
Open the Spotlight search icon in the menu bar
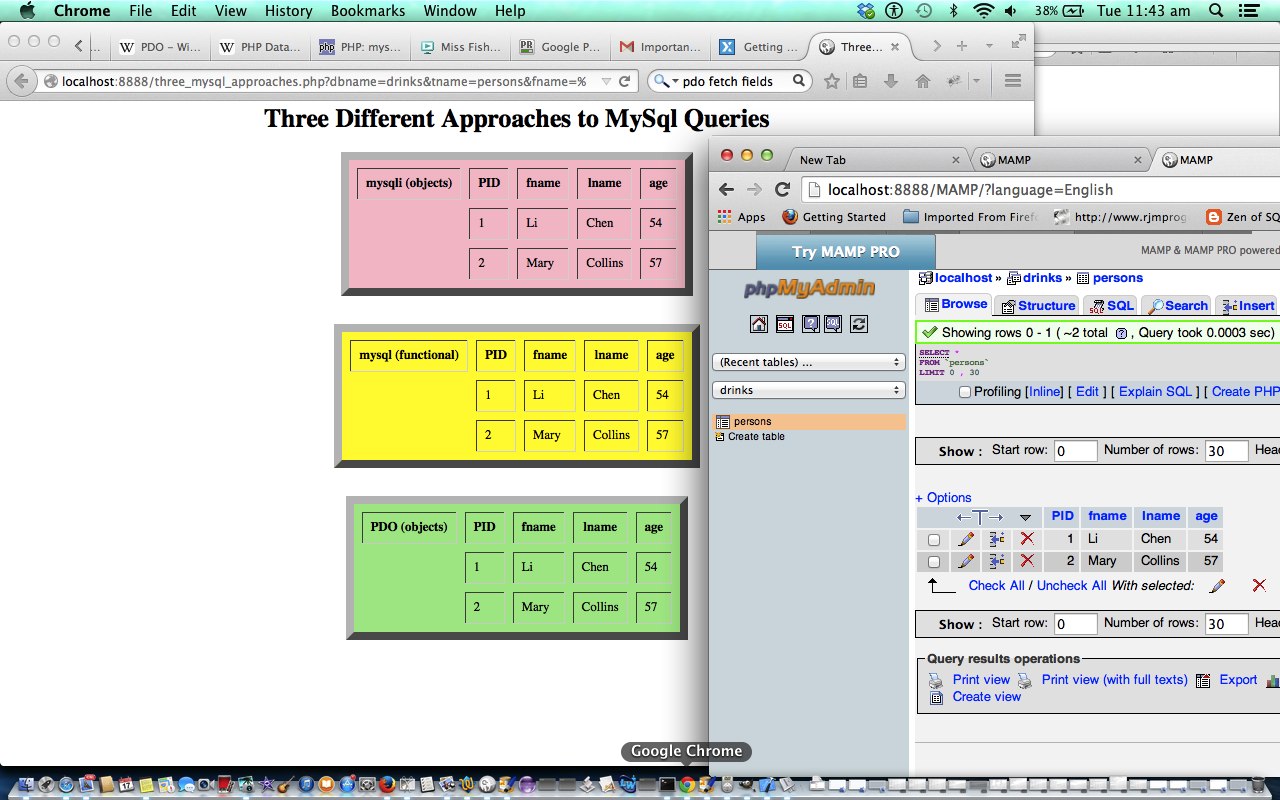point(1216,11)
